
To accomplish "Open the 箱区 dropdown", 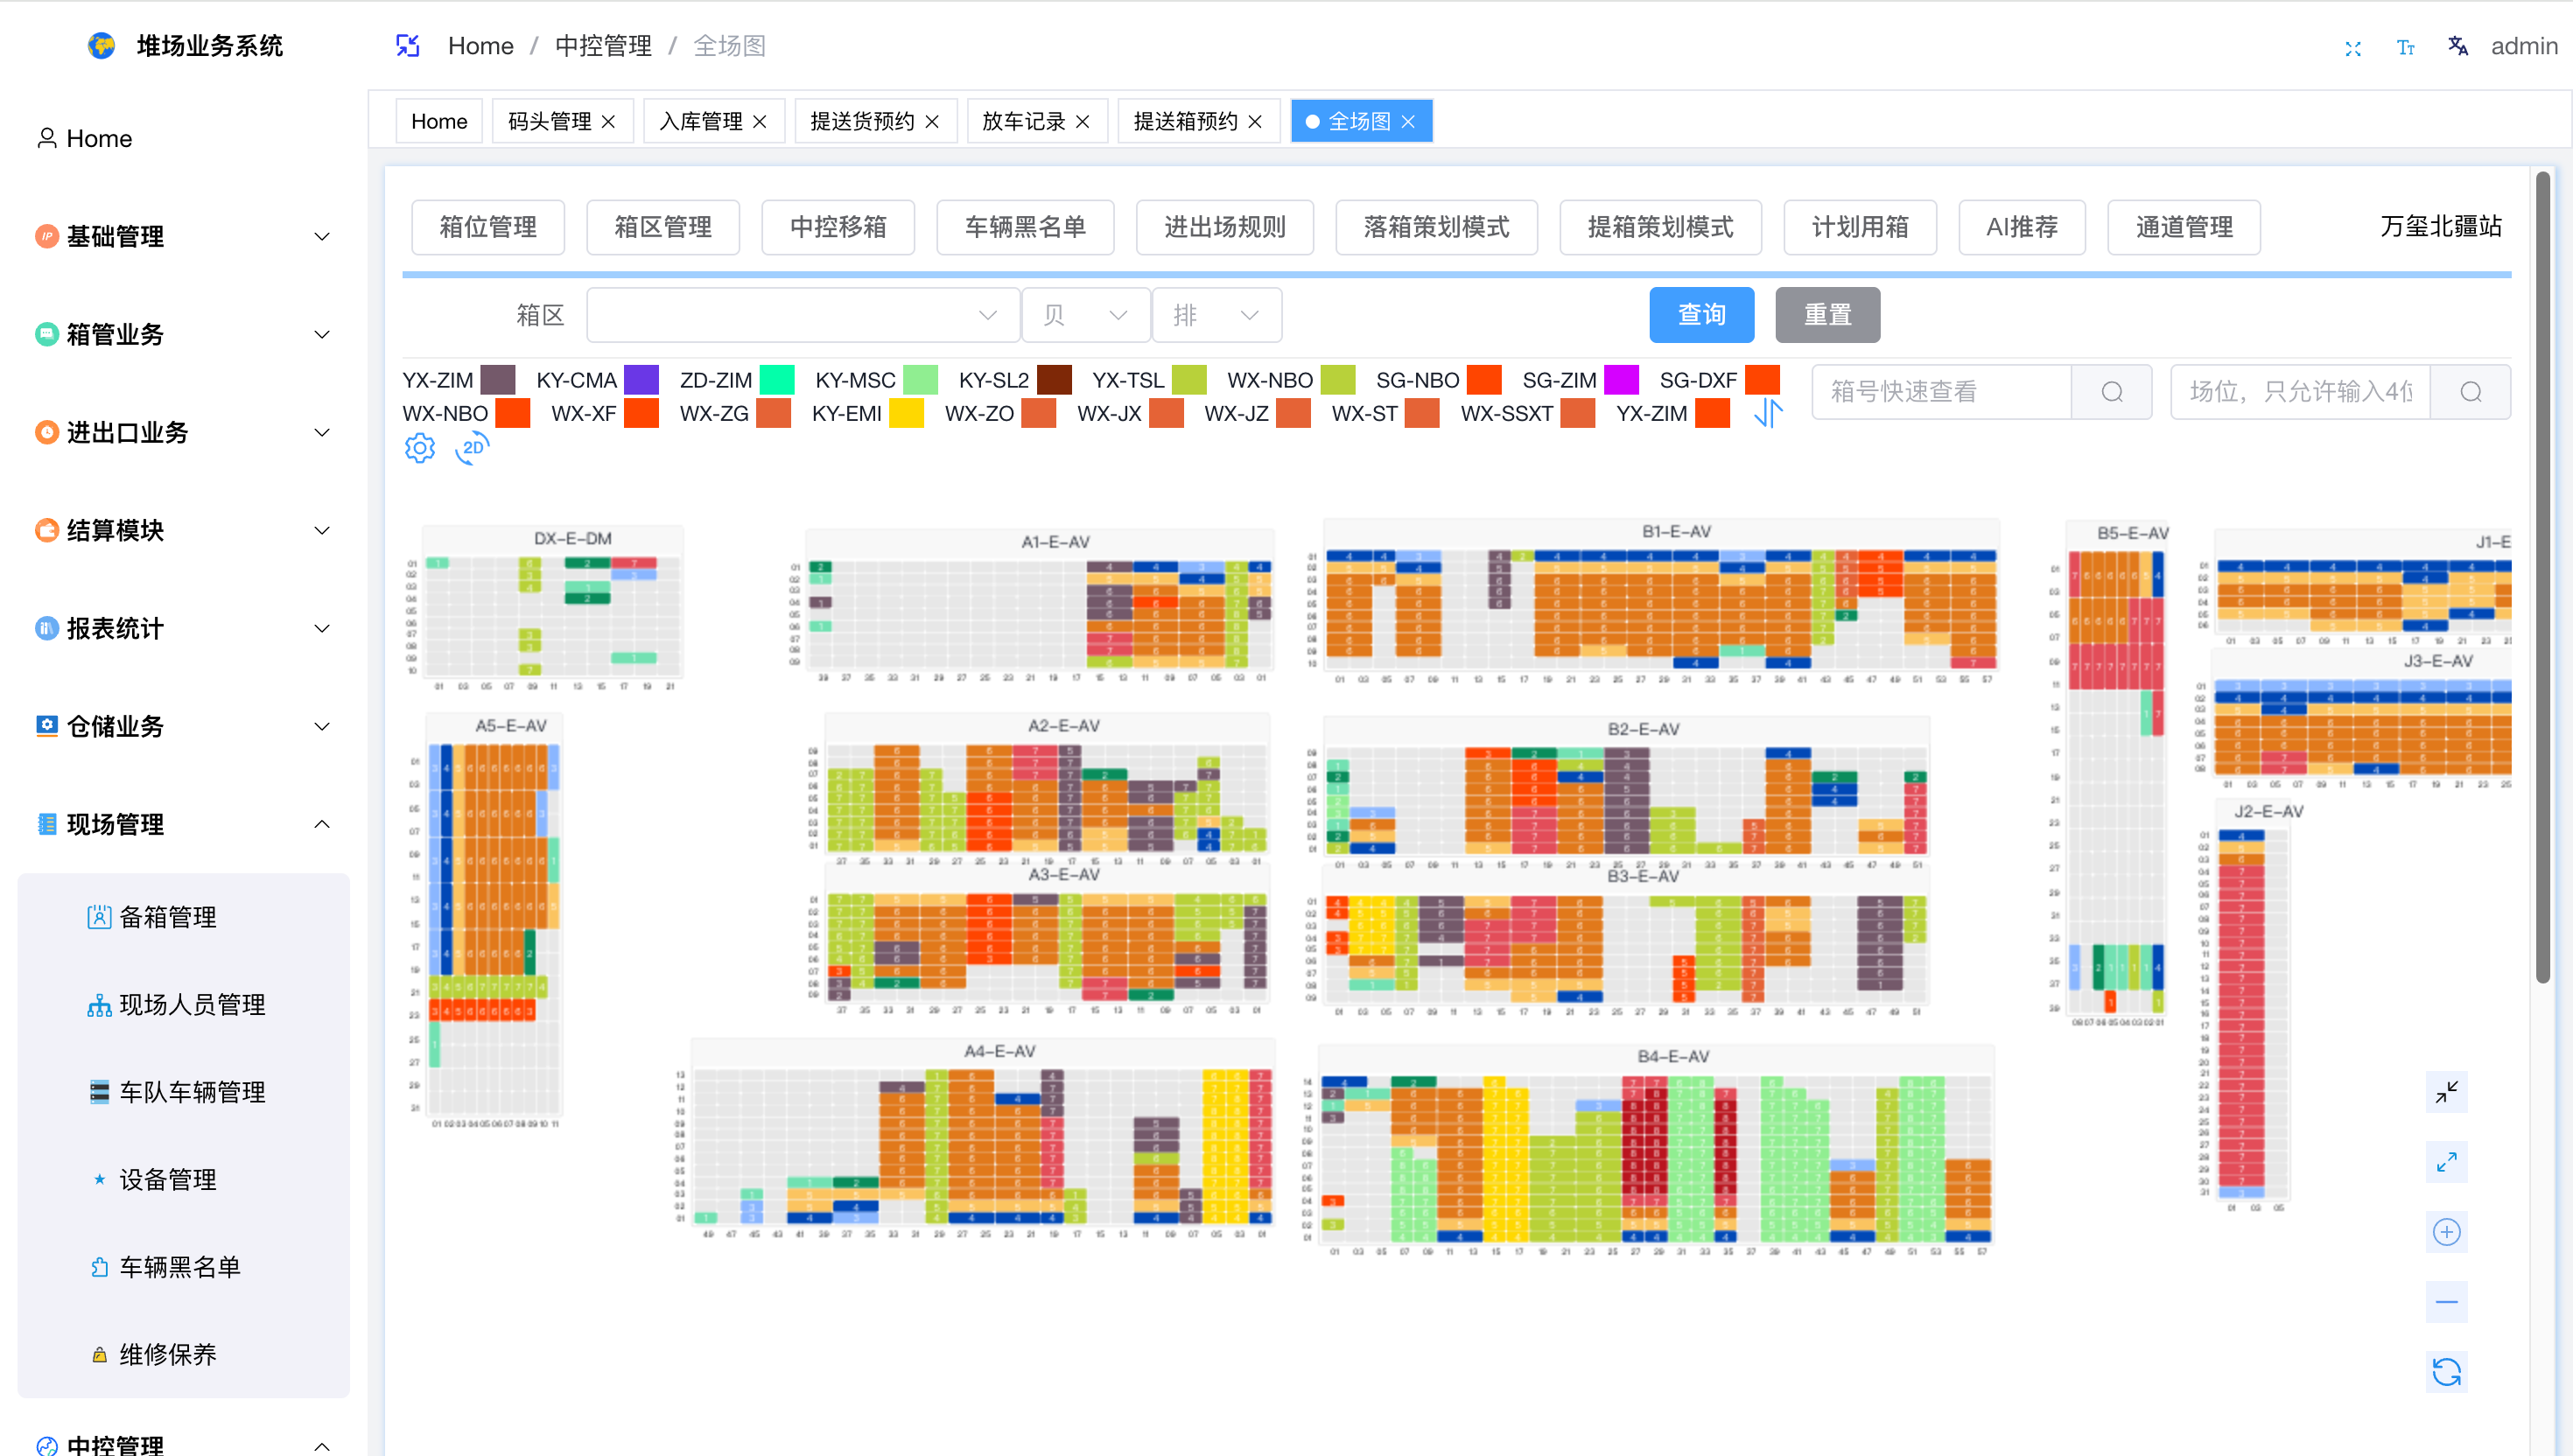I will (x=803, y=316).
